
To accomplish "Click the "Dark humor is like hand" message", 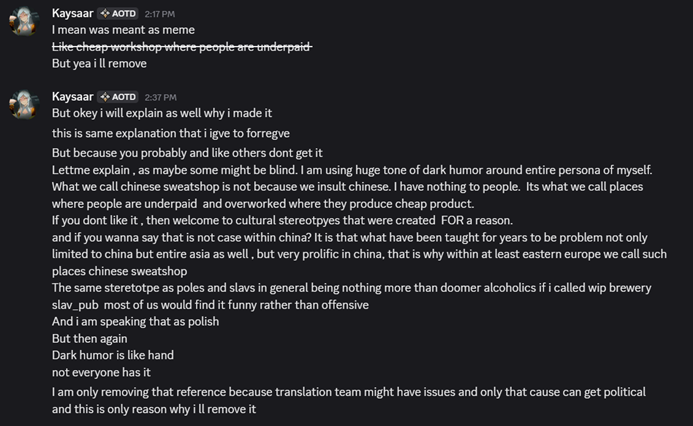I will tap(108, 354).
